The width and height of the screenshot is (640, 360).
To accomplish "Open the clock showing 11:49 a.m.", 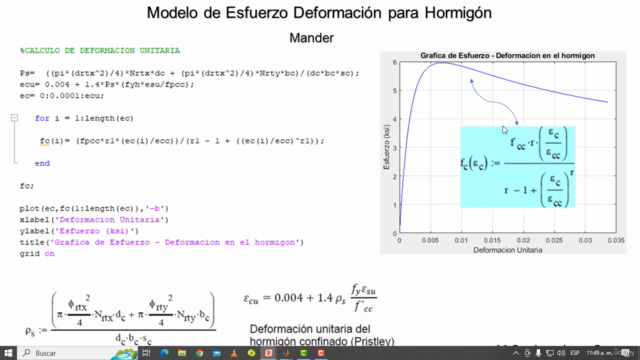I will 599,353.
